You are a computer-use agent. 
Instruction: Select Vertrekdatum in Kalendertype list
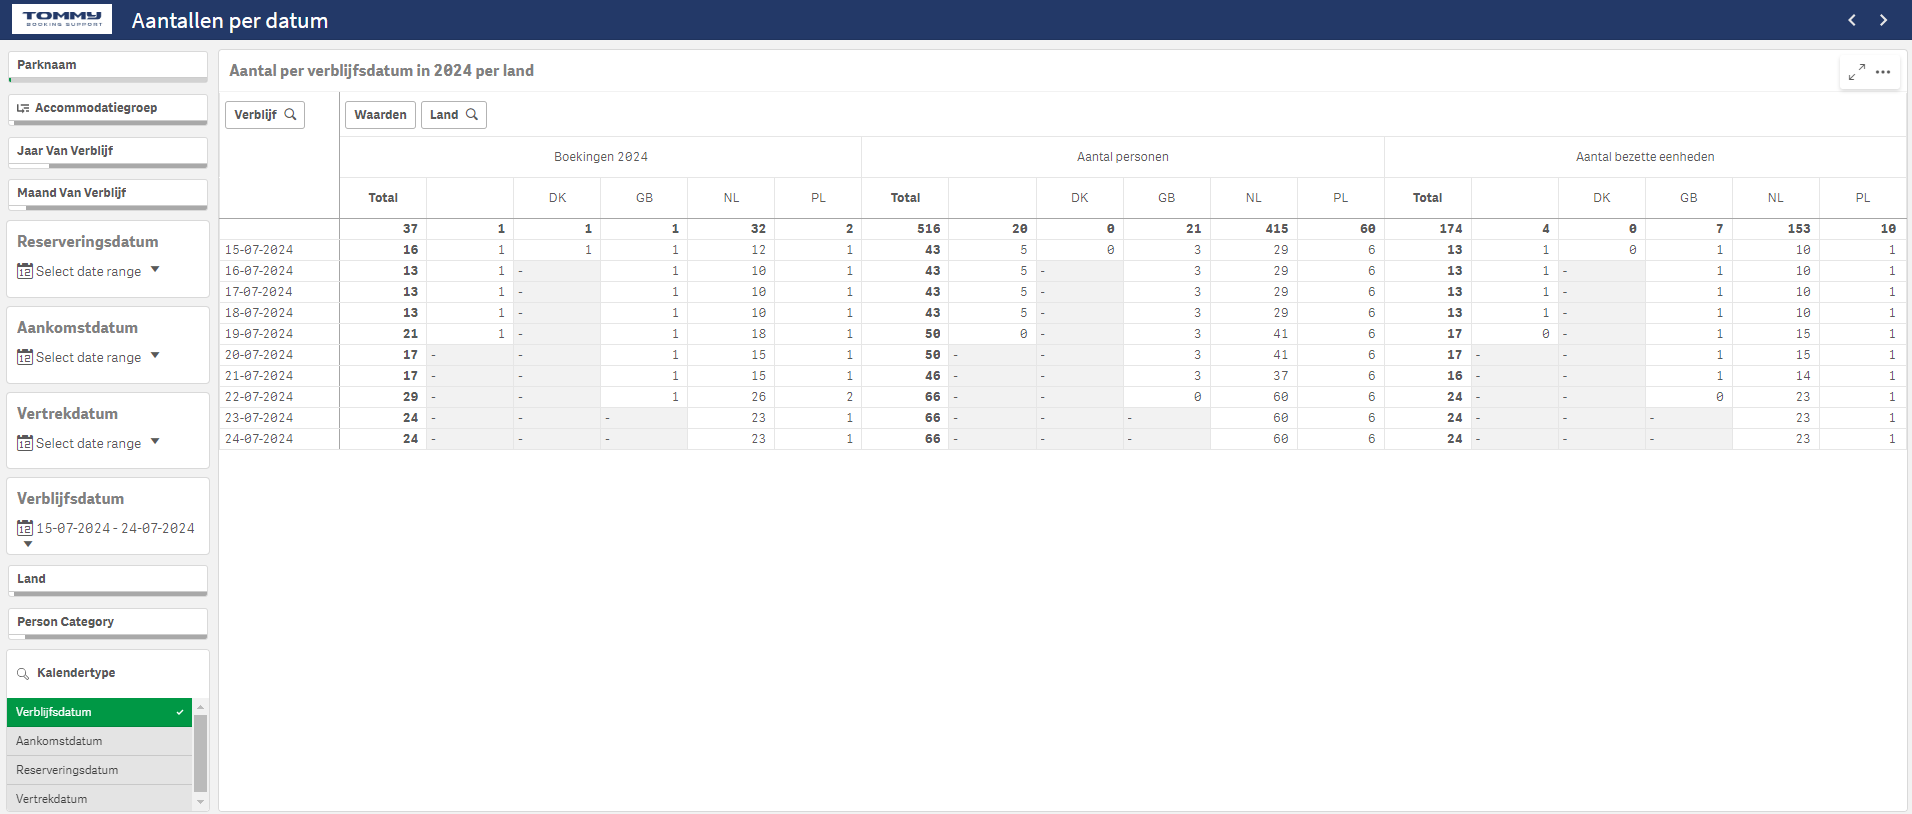99,799
